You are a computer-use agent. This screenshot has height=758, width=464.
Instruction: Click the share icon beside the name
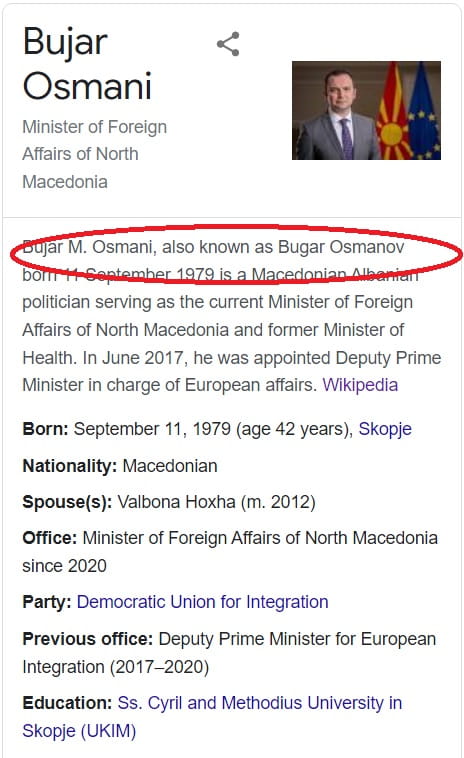[228, 44]
